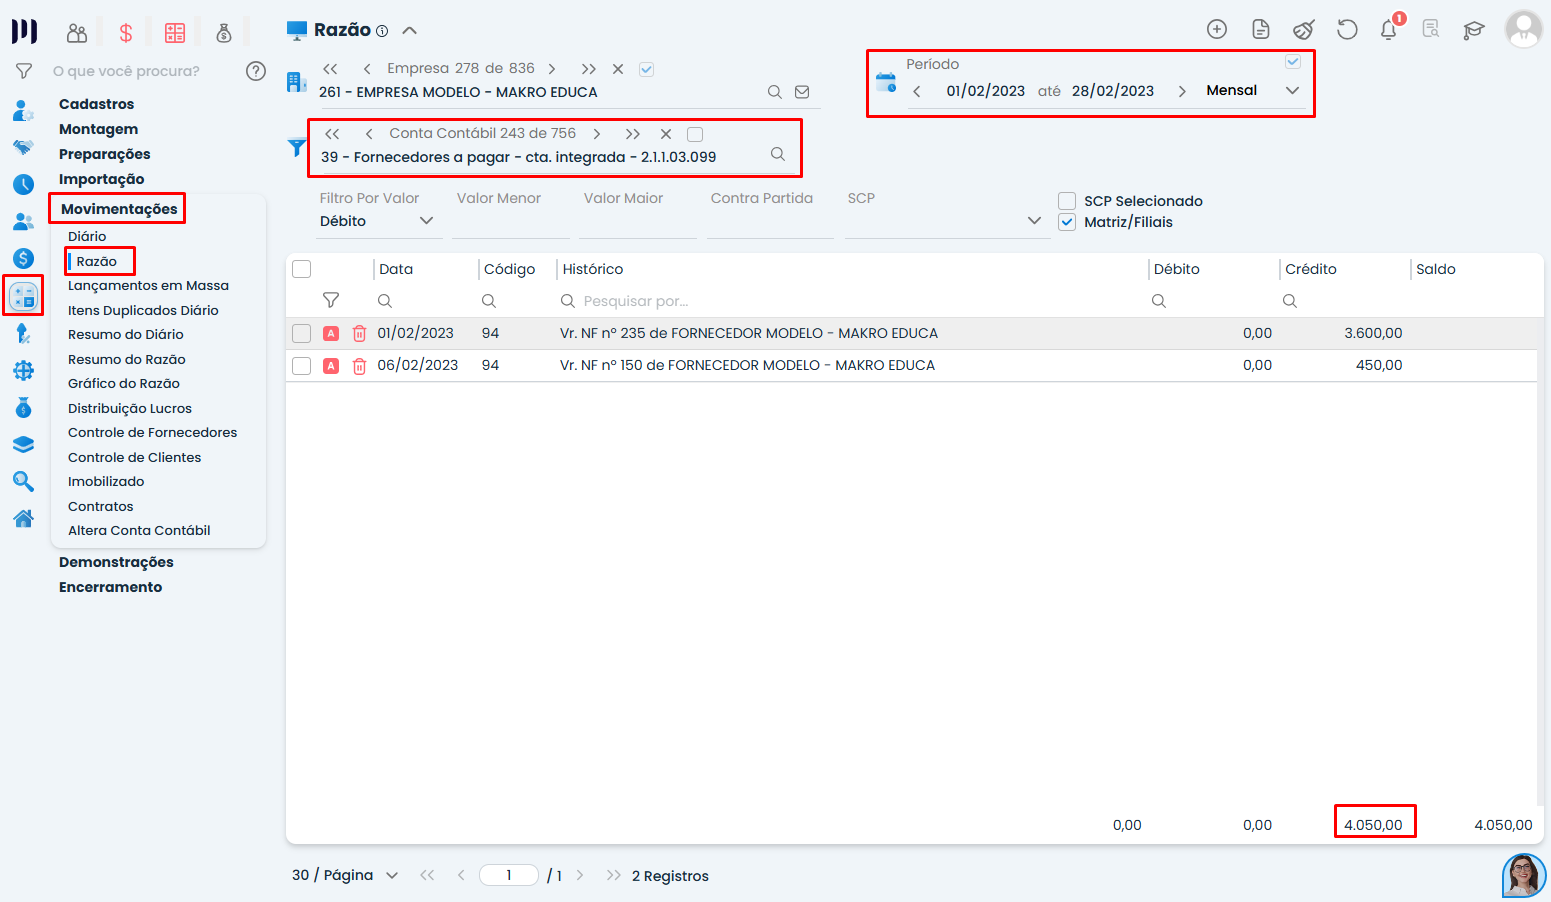Click the search magnifier for Conta Contábil
Viewport: 1551px width, 902px height.
778,154
